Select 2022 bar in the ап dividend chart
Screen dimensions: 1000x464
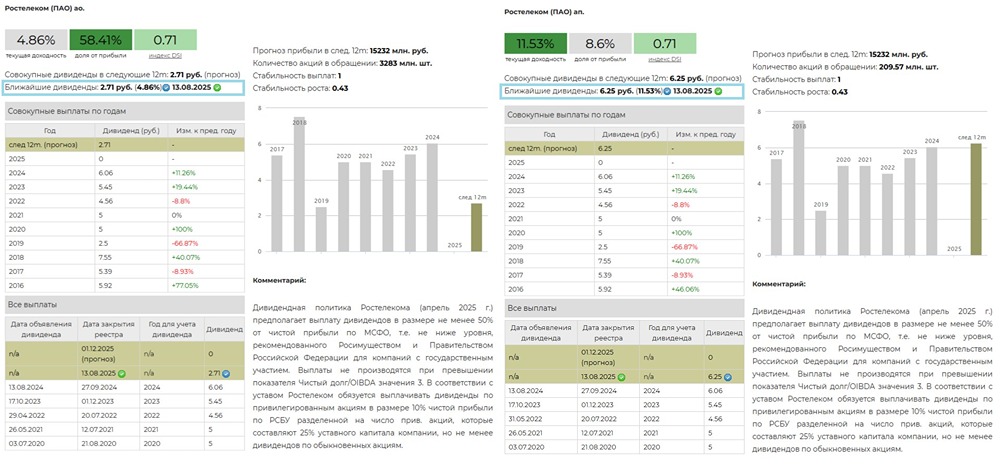click(x=887, y=214)
